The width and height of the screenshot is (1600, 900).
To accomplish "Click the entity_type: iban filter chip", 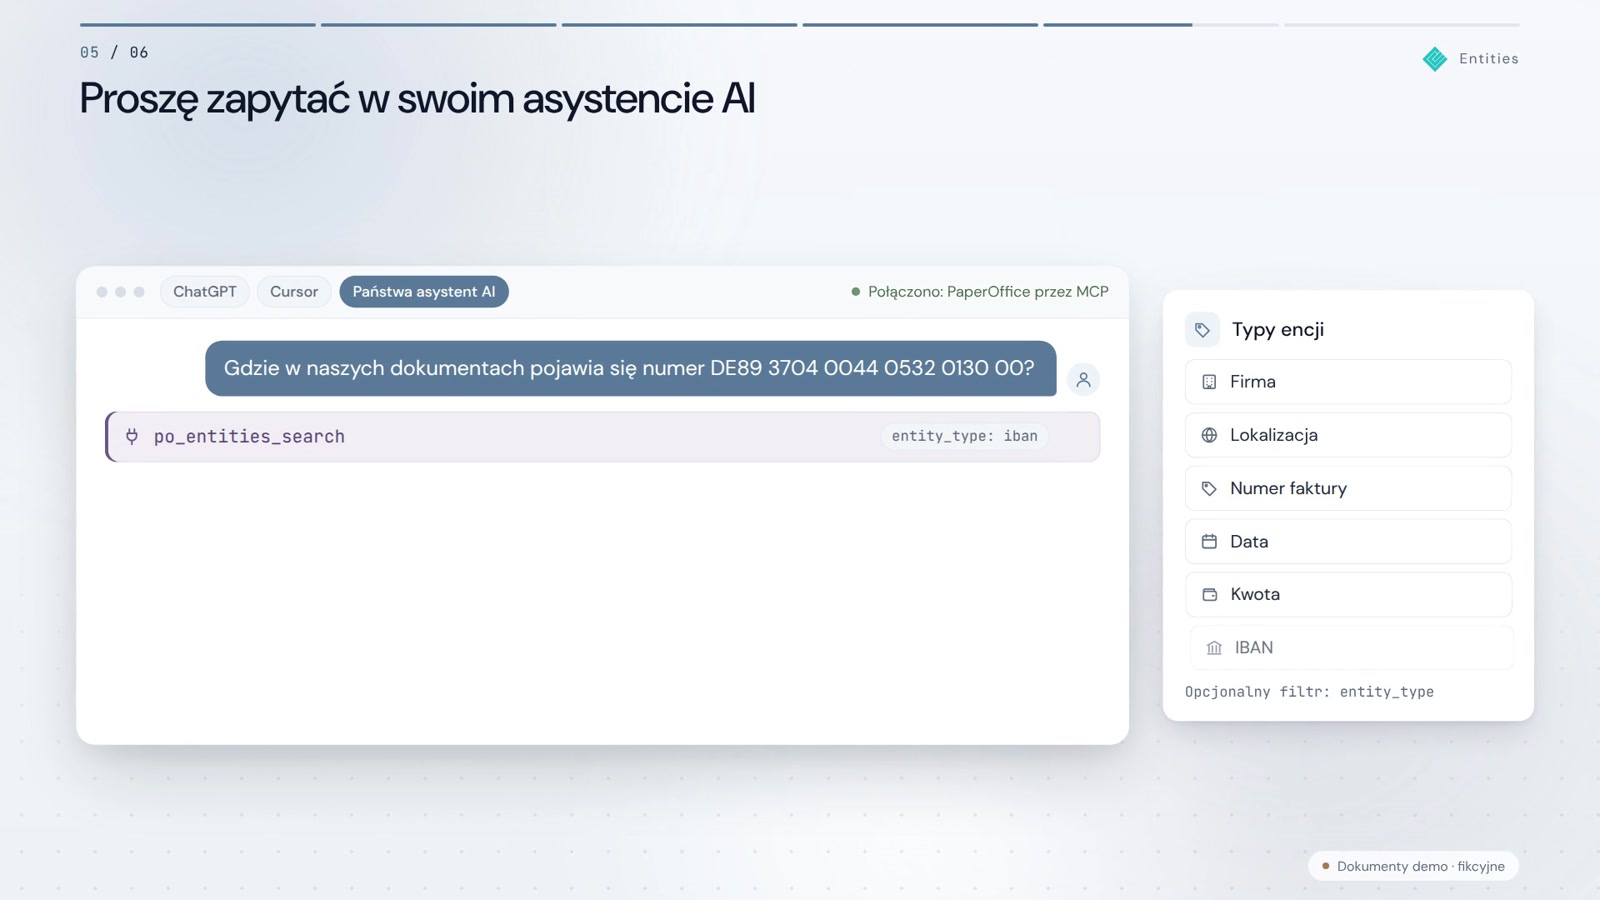I will (964, 436).
